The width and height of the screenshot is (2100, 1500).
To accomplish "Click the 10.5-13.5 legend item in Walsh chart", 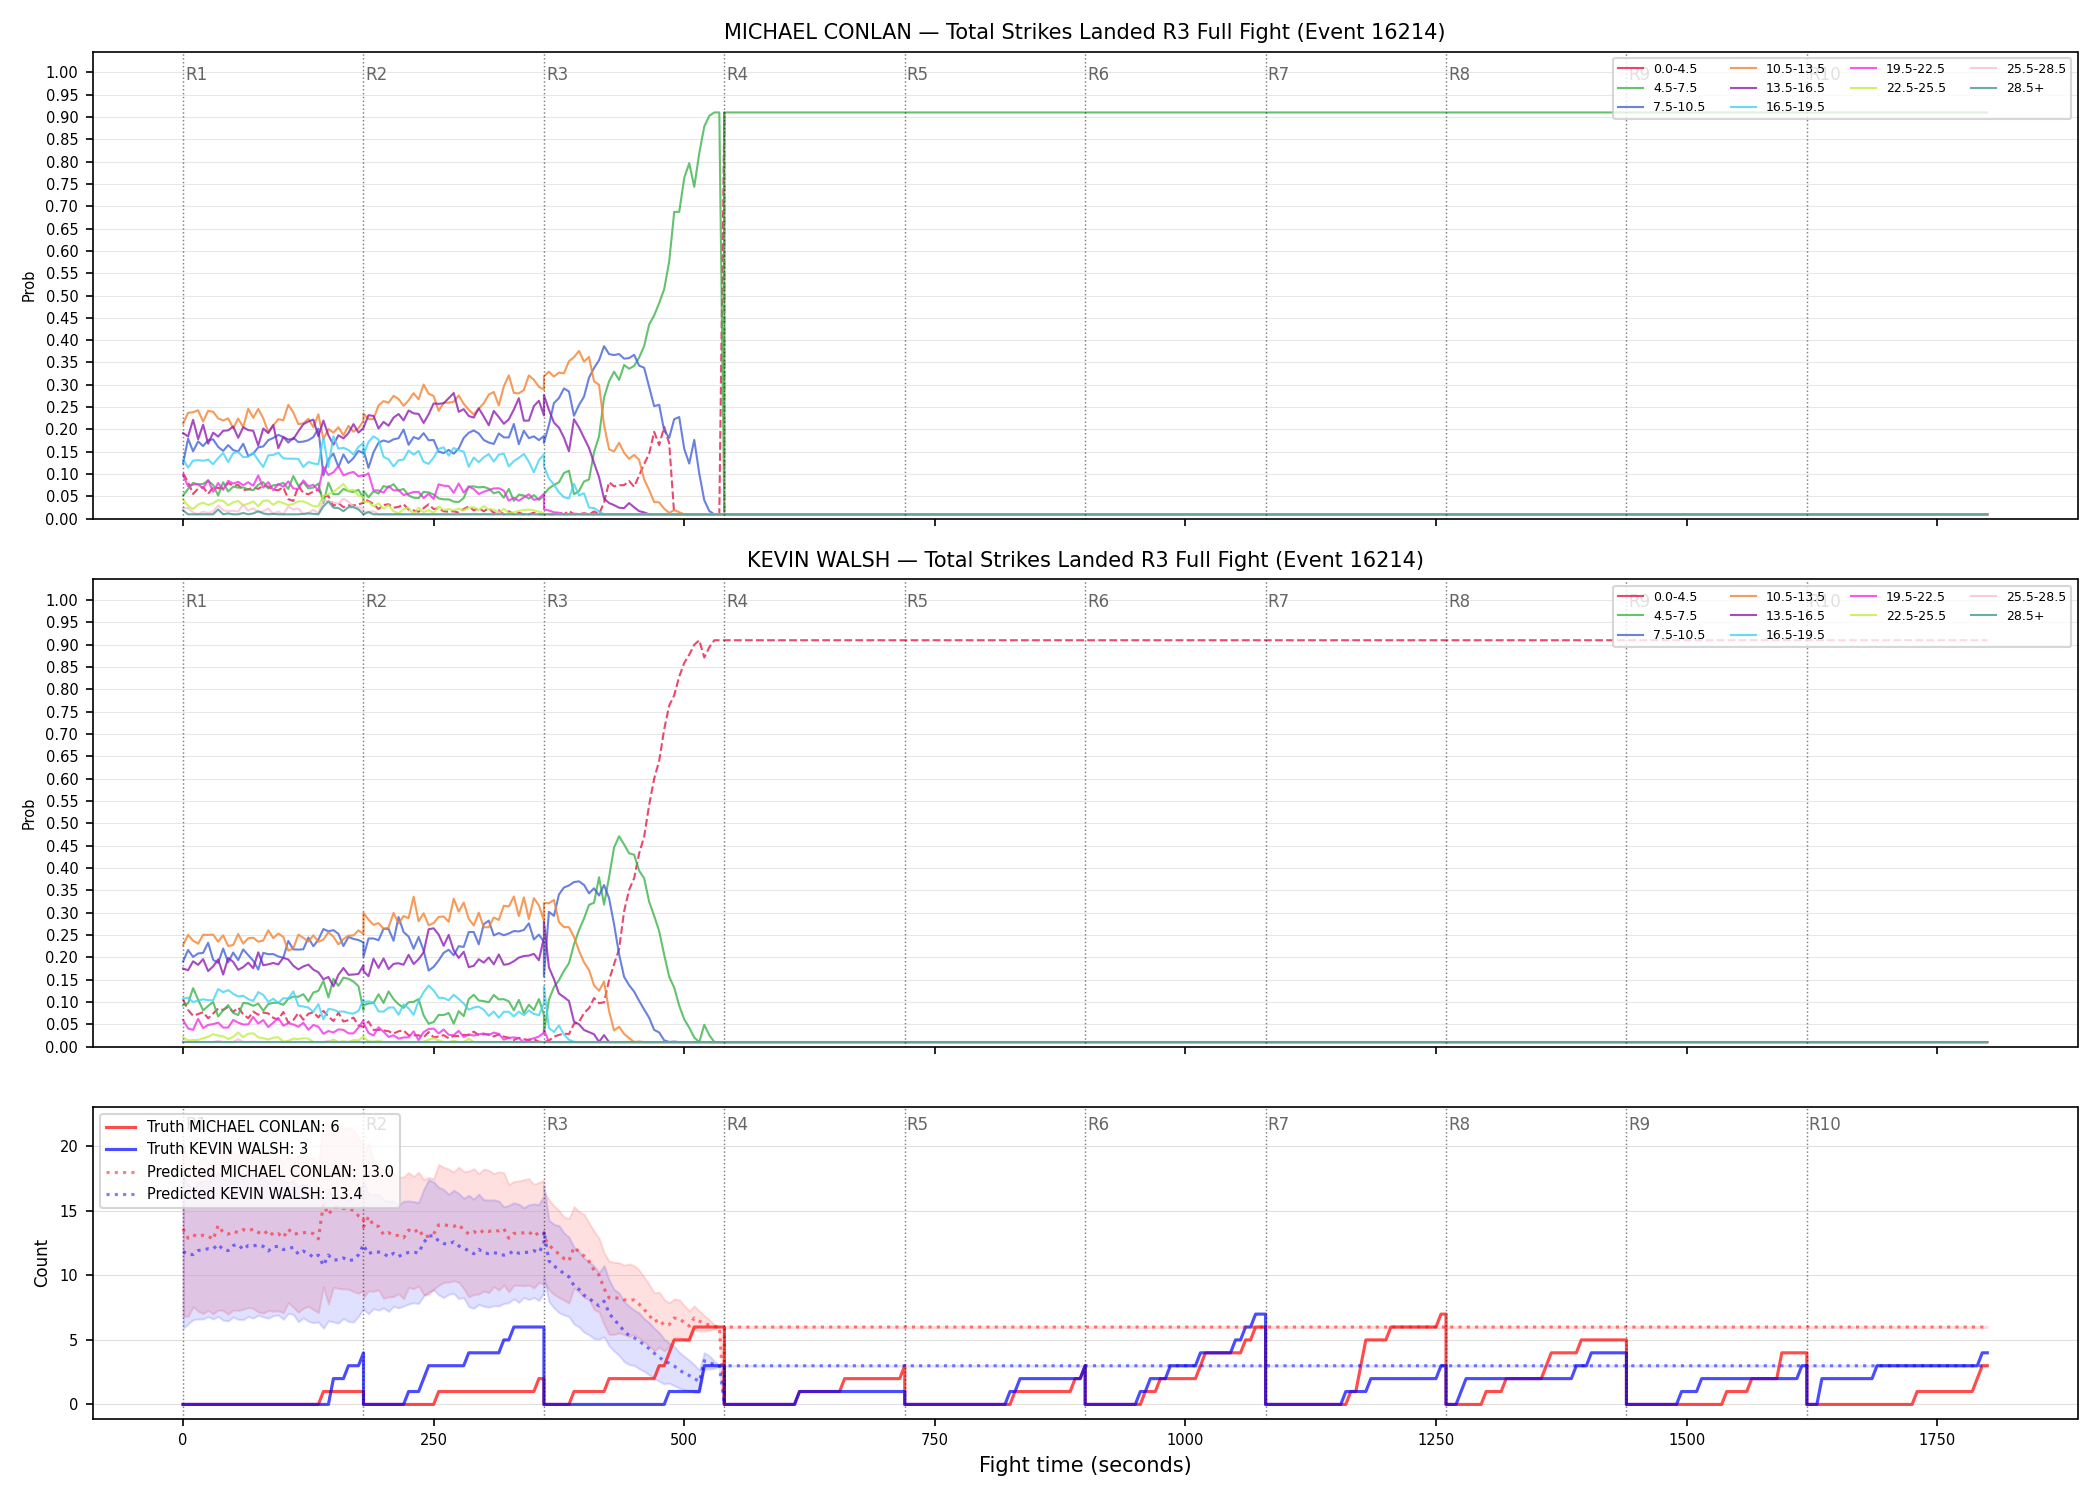I will pos(1777,597).
